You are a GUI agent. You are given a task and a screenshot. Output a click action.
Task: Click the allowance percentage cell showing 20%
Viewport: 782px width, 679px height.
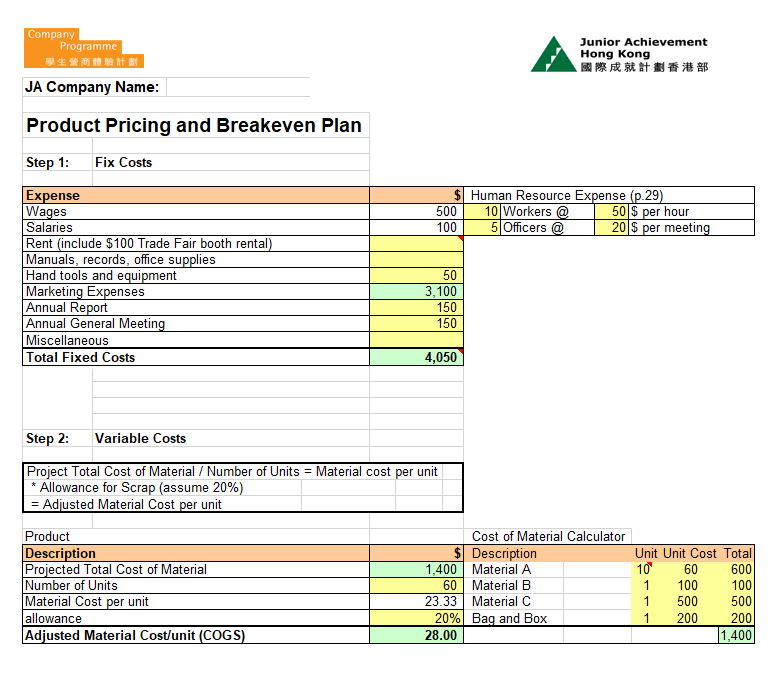(416, 619)
